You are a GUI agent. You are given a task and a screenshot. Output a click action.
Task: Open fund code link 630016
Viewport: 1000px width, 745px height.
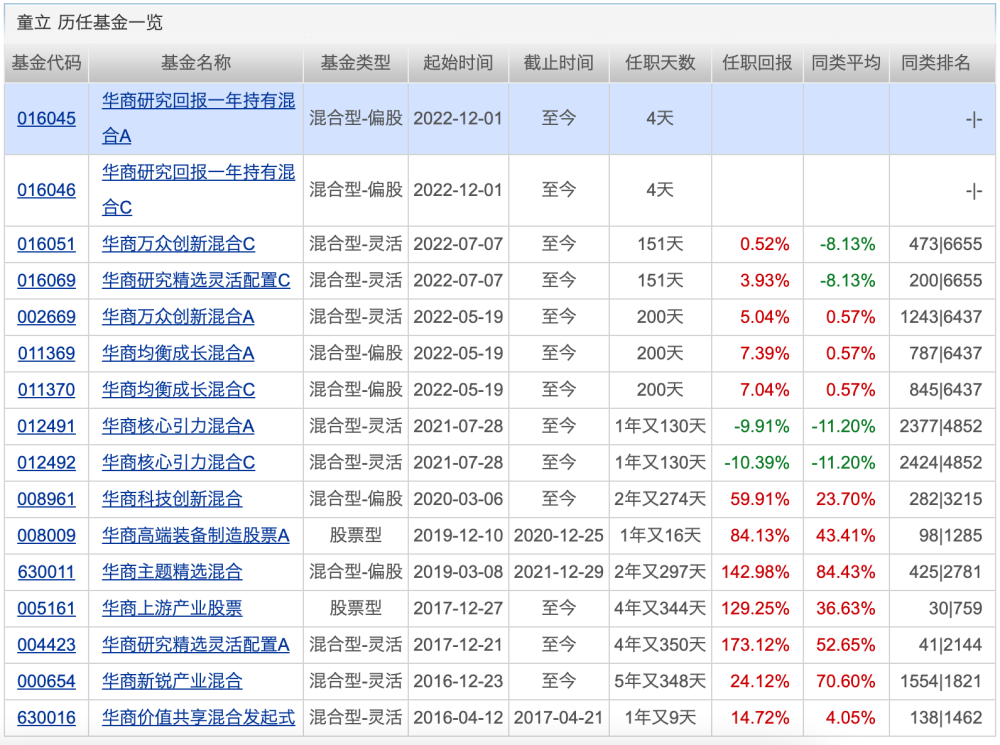(x=47, y=718)
